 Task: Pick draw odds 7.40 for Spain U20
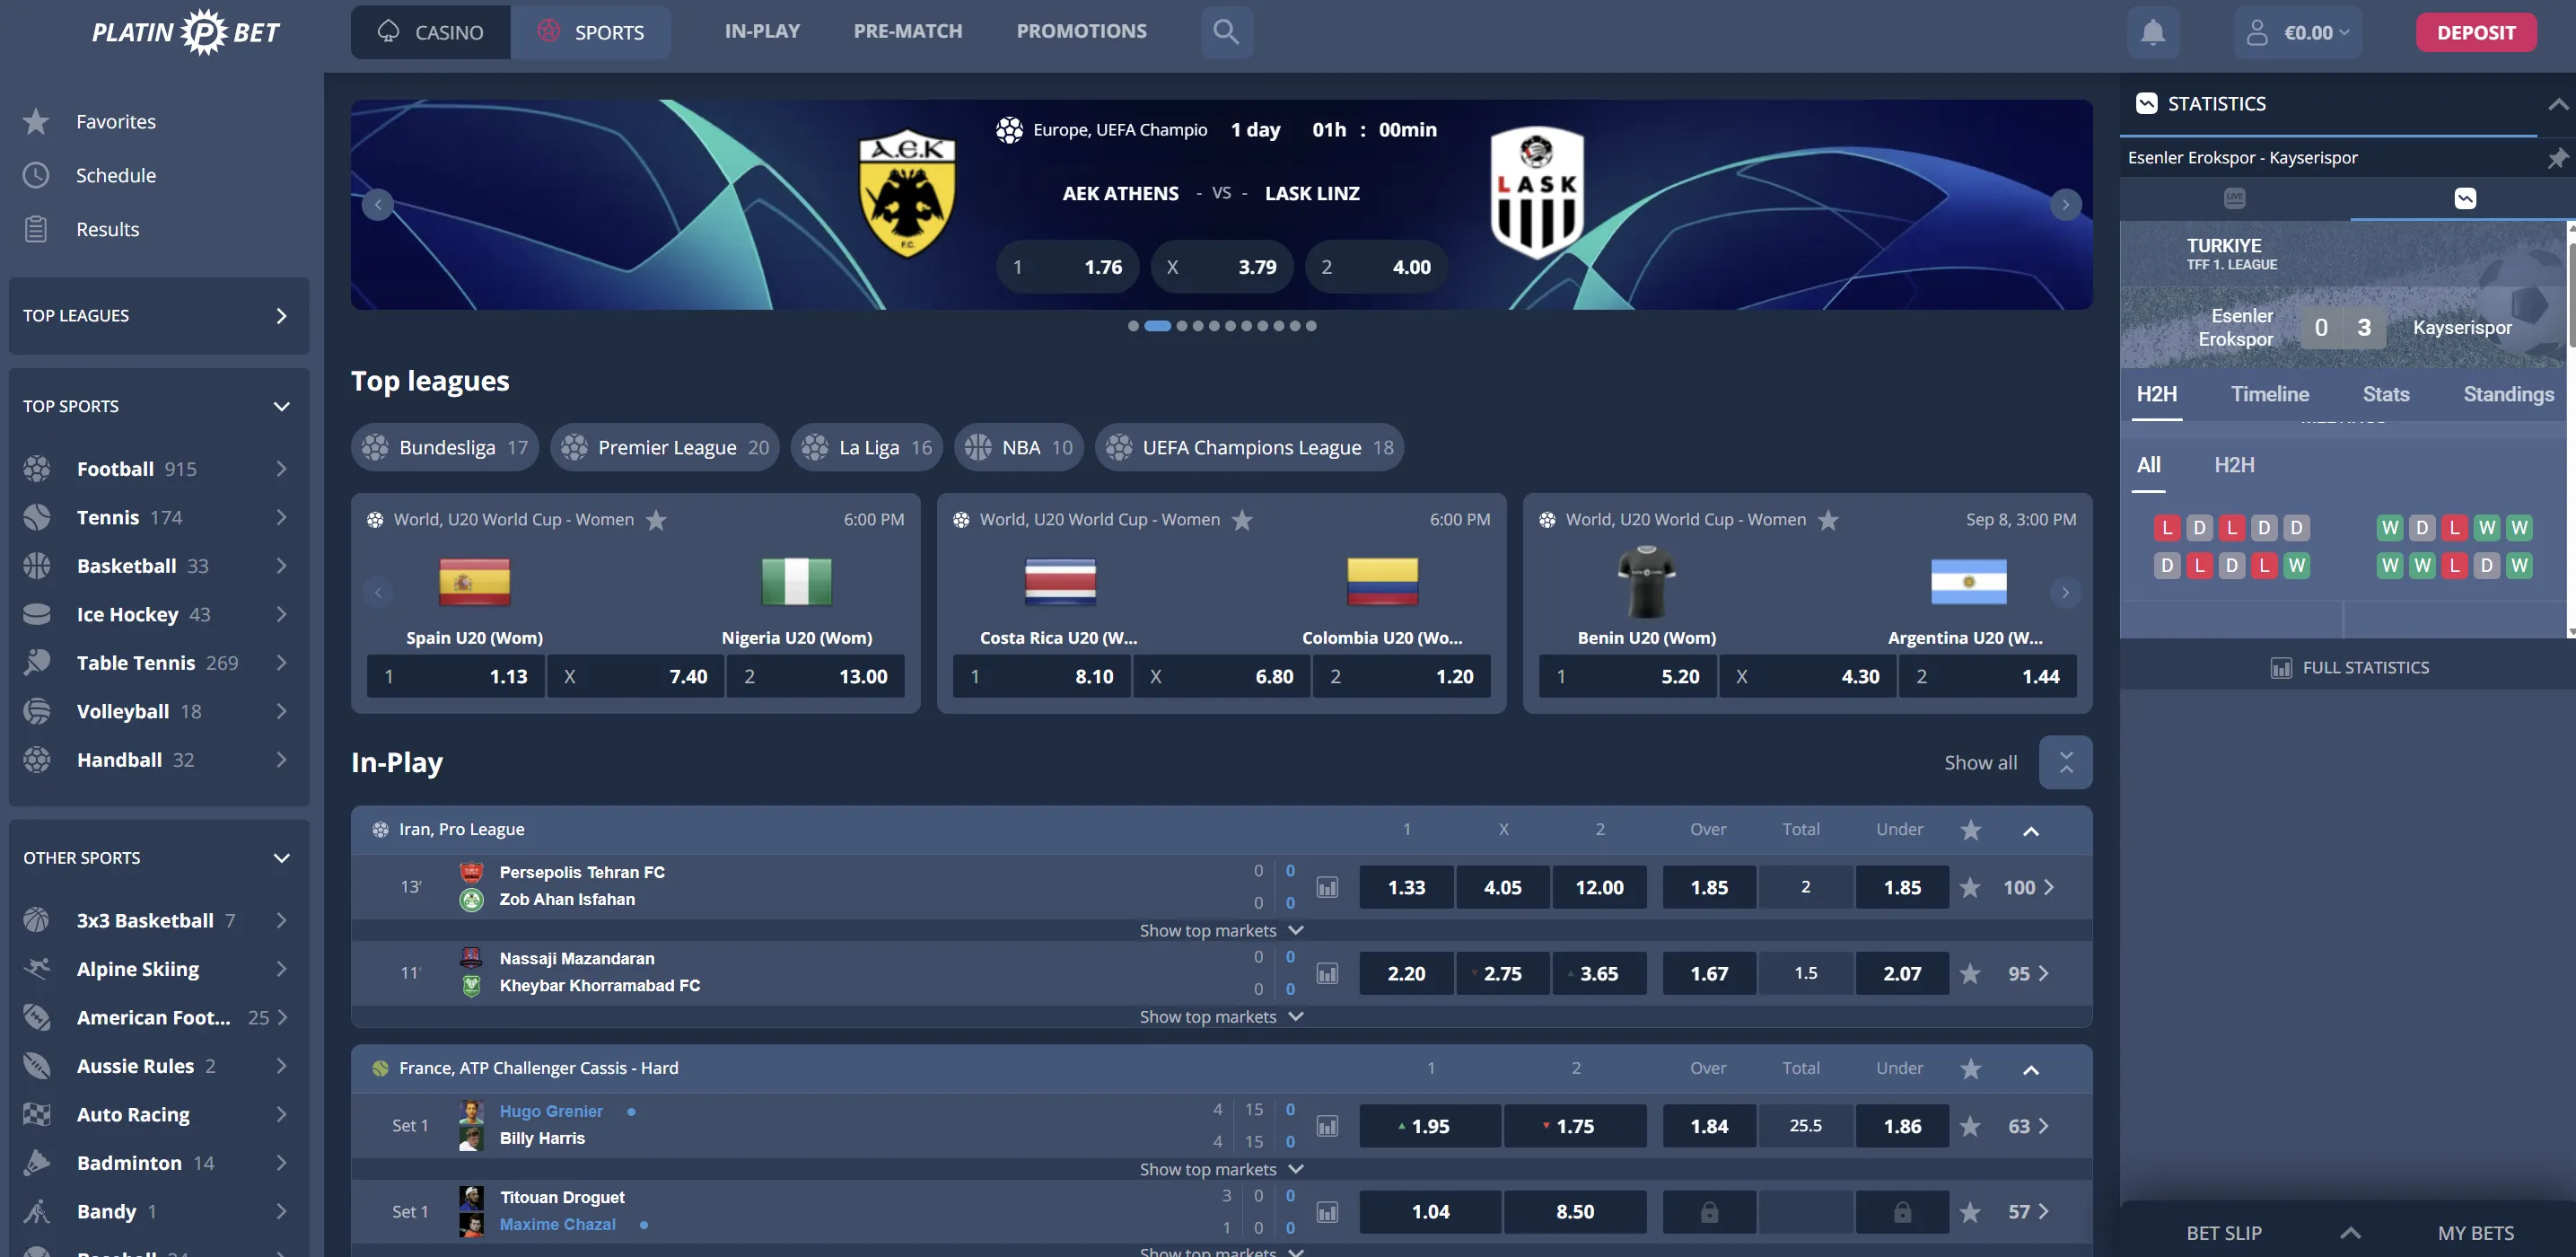tap(635, 677)
